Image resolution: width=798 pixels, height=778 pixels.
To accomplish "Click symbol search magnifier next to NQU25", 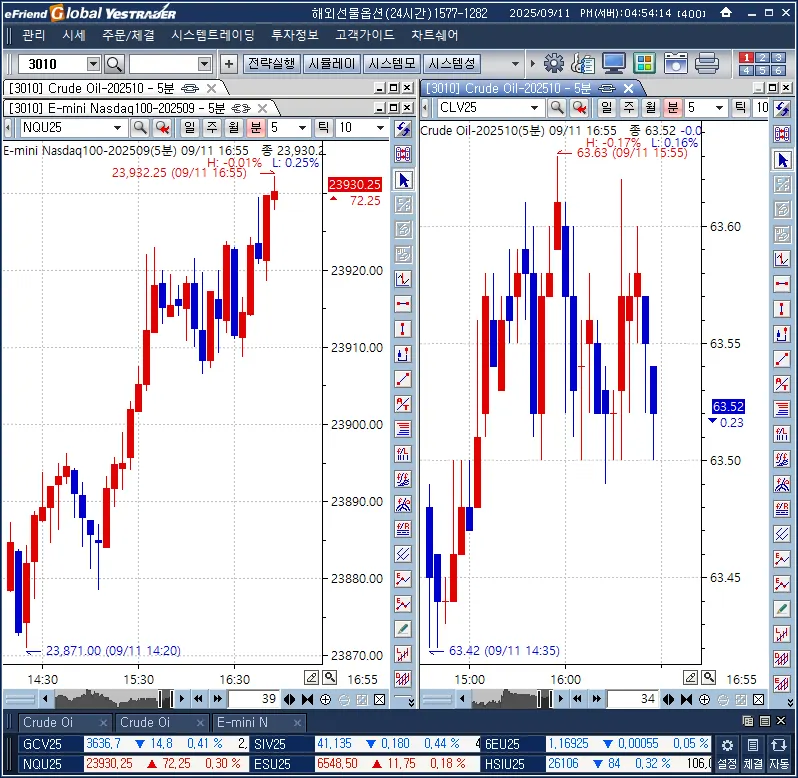I will pyautogui.click(x=139, y=127).
